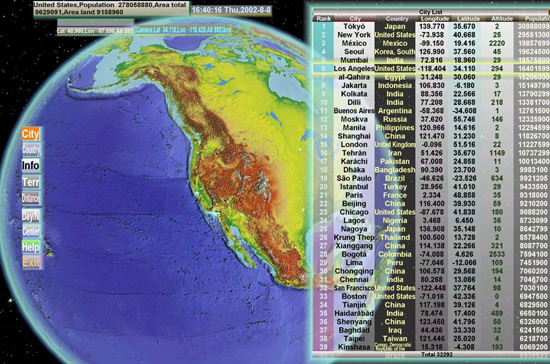Click the Camera Lat/Lon readout bar
The image size is (550, 364).
(183, 30)
